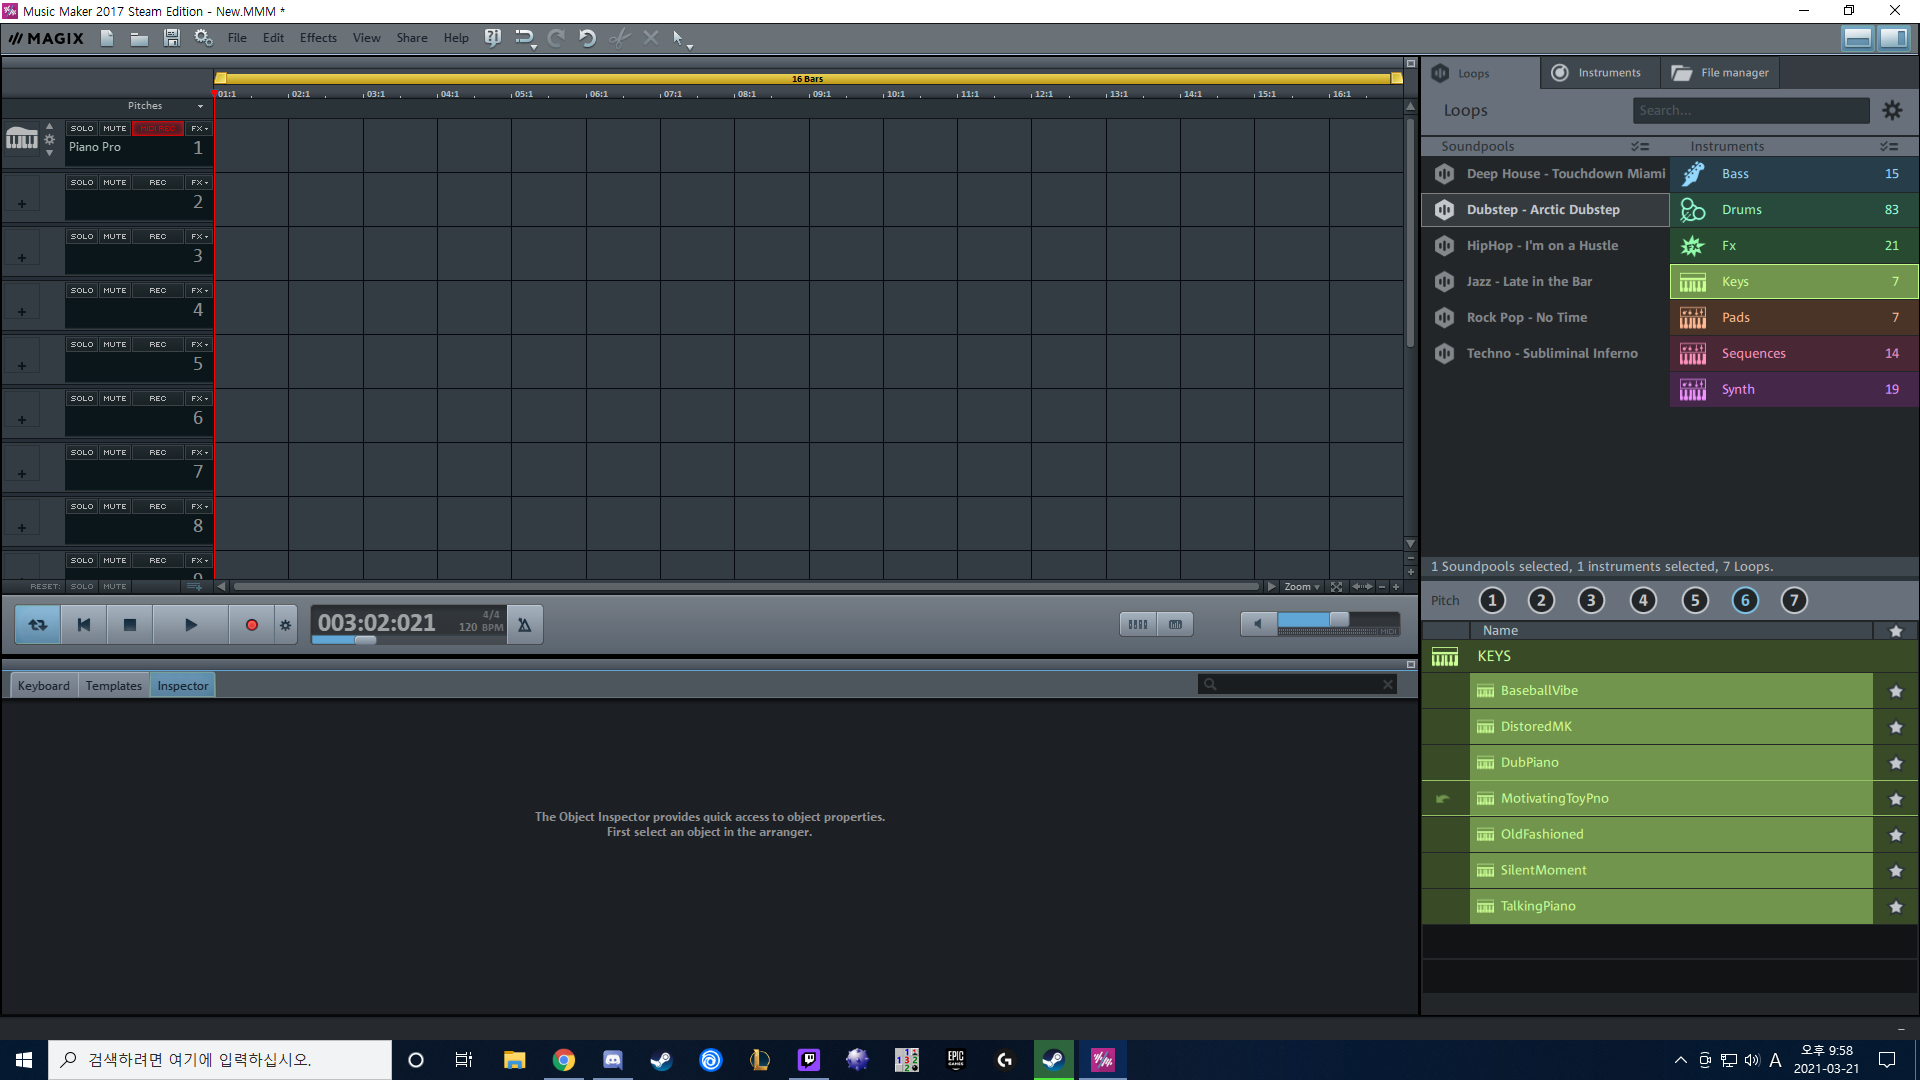Solo track 2
This screenshot has height=1080, width=1920.
coord(82,183)
